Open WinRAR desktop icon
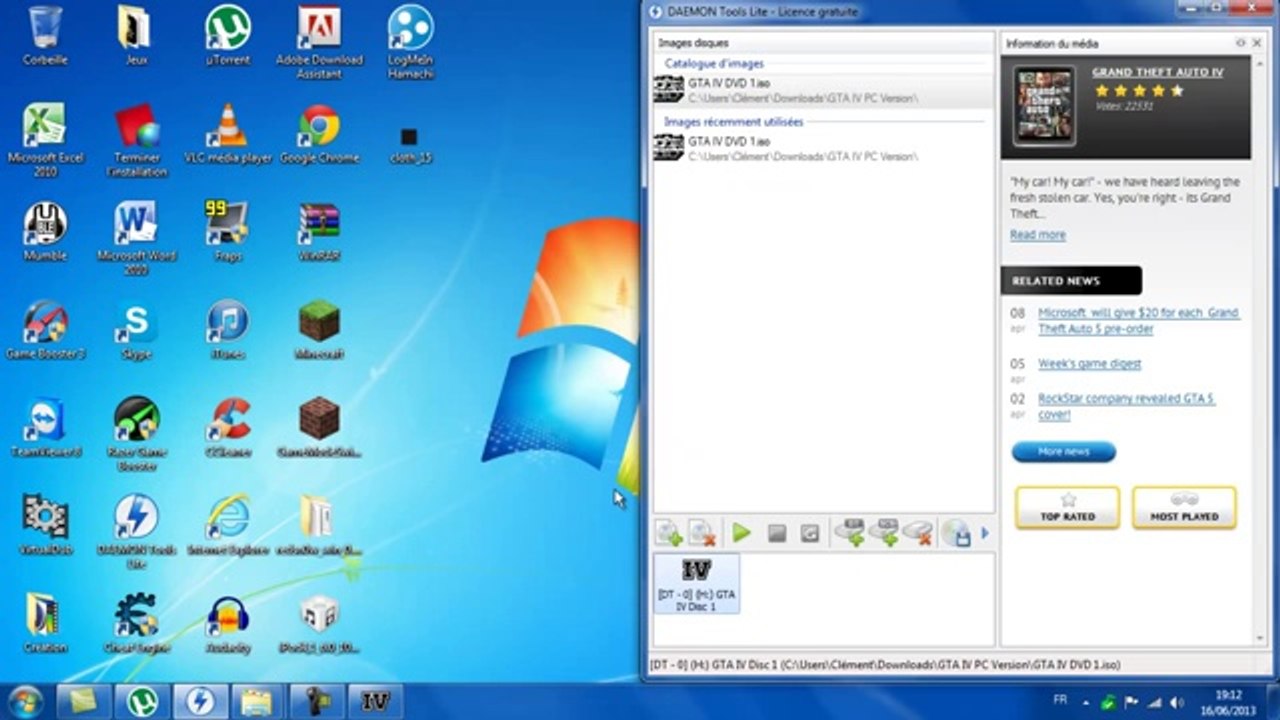Image resolution: width=1280 pixels, height=720 pixels. pos(319,231)
